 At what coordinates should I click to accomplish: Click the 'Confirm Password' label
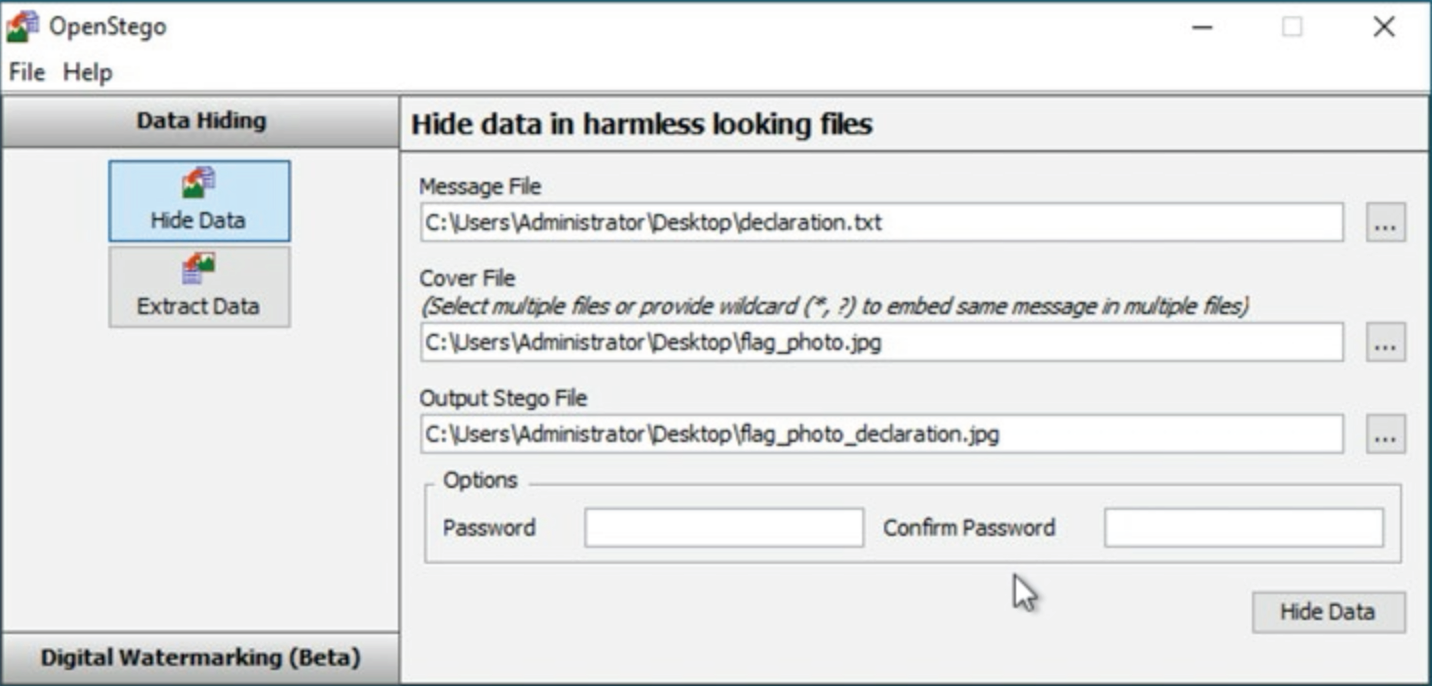[x=969, y=528]
